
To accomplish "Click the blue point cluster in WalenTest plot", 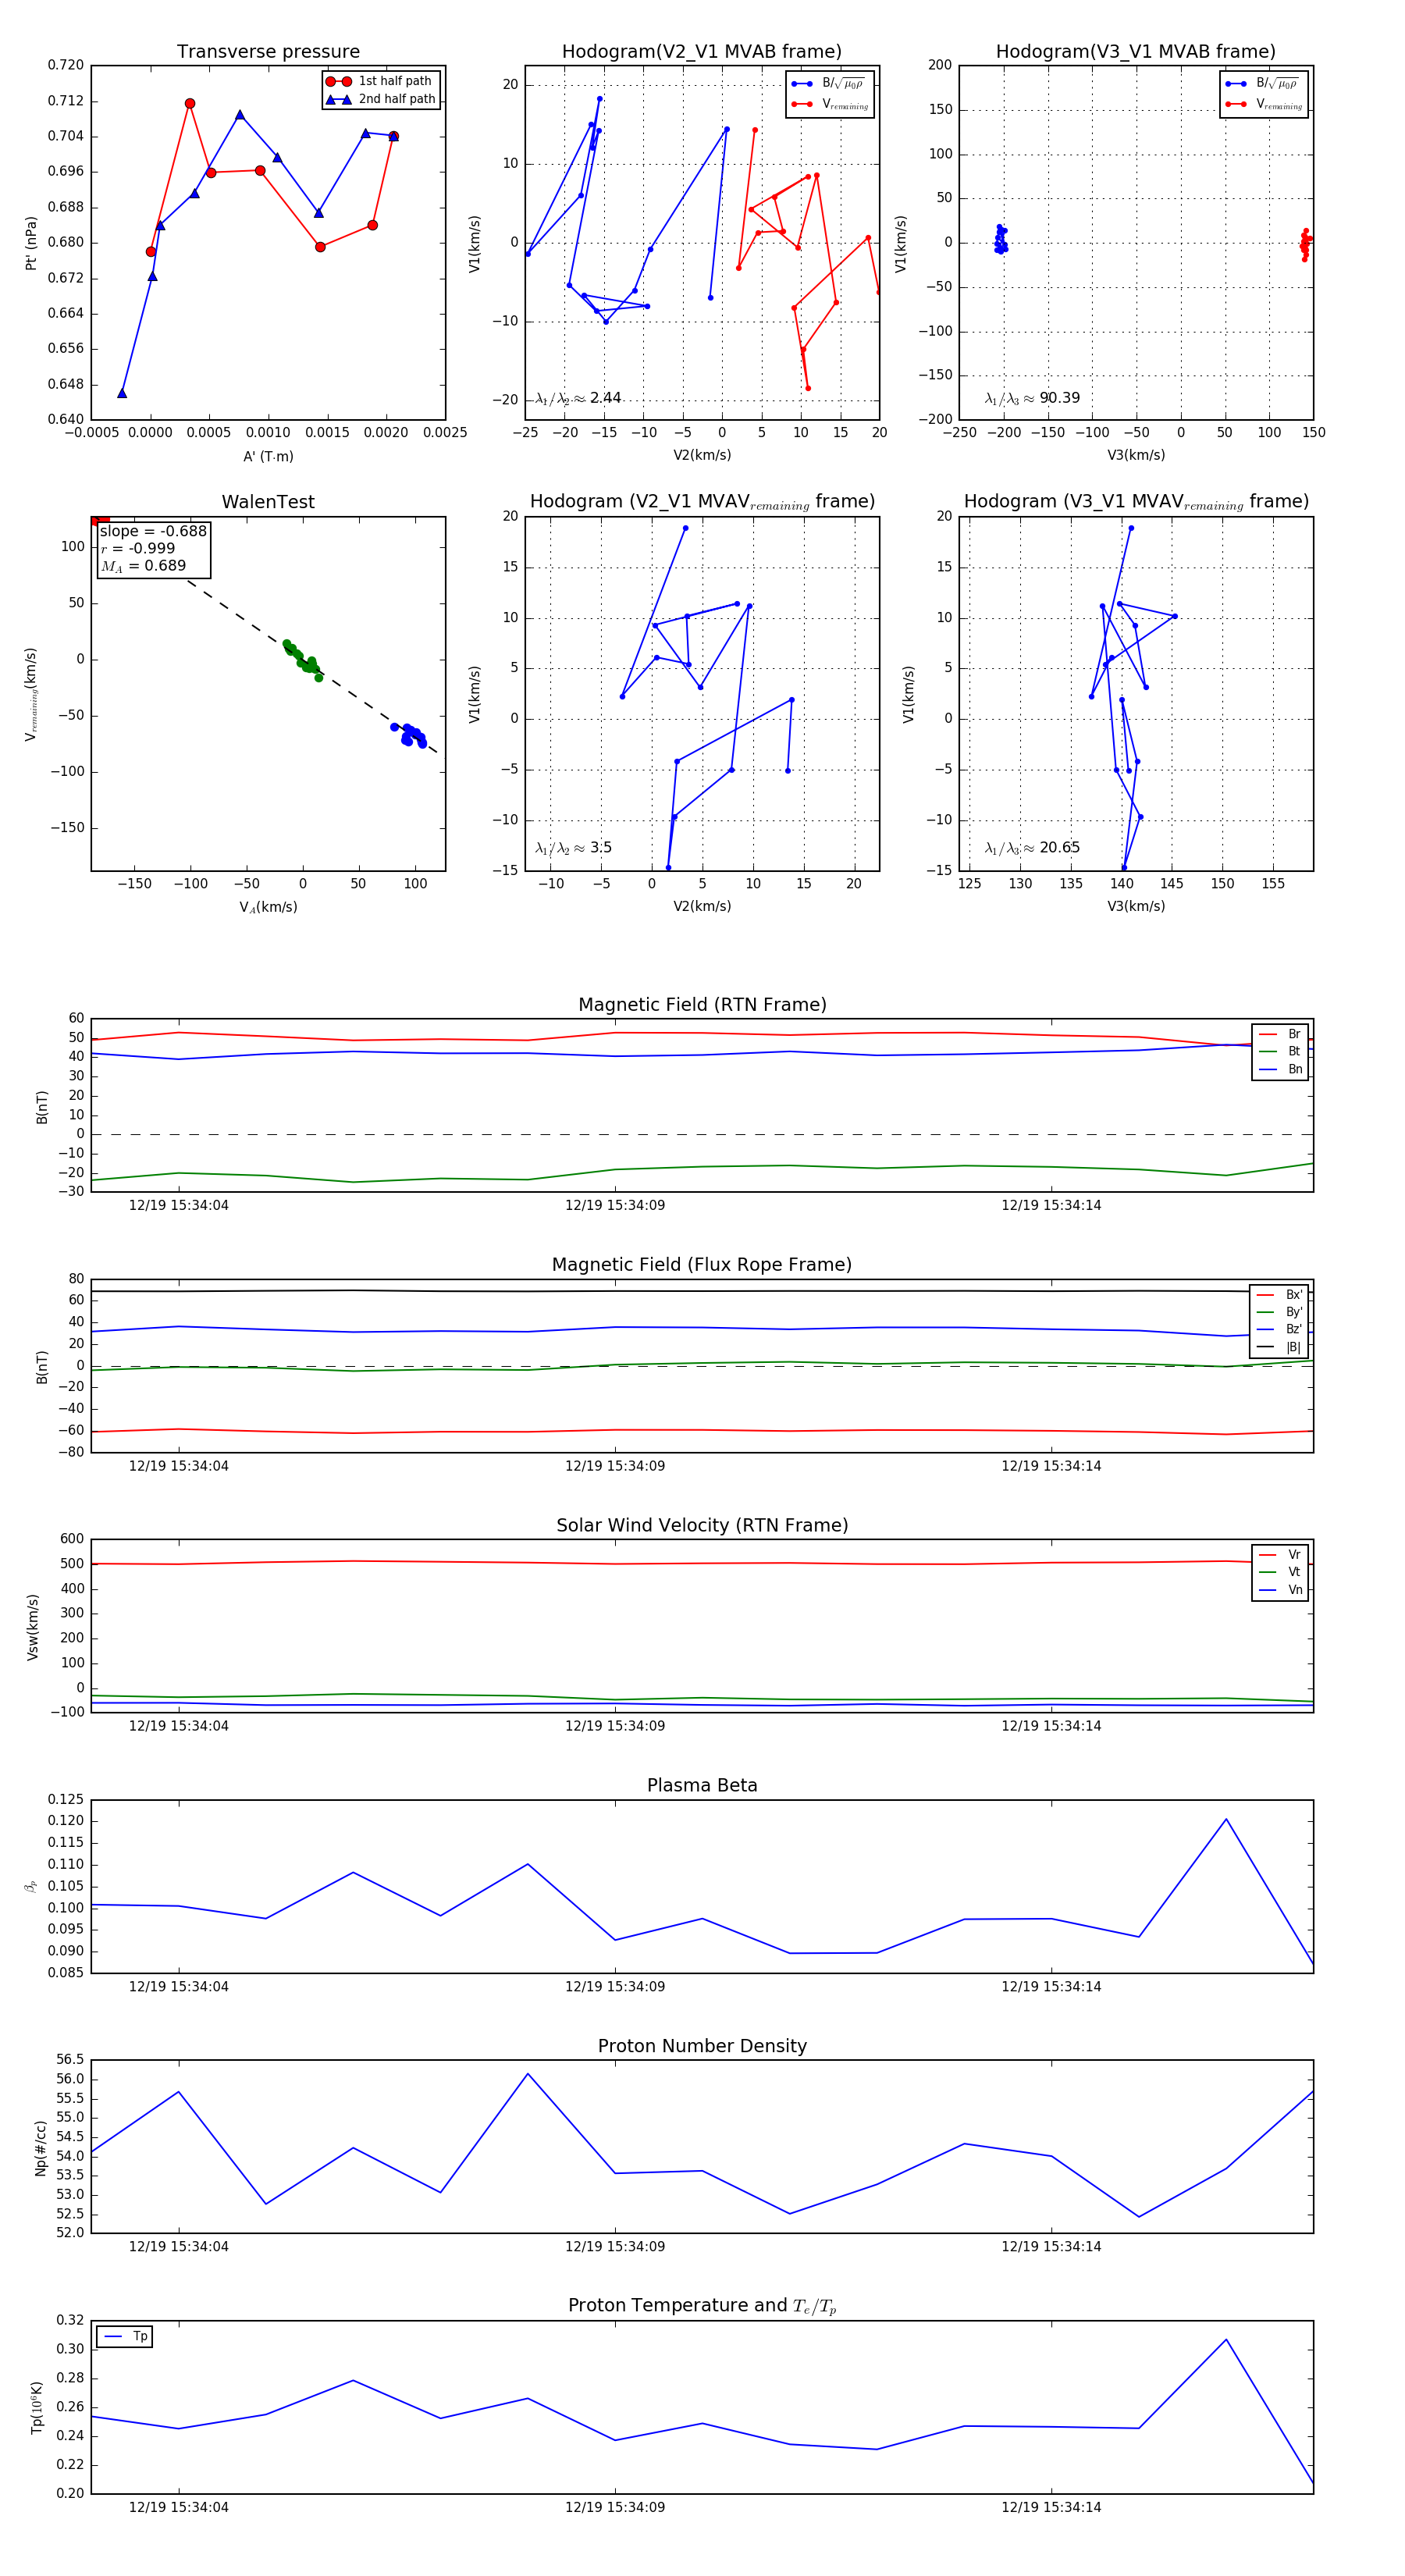I will click(410, 735).
